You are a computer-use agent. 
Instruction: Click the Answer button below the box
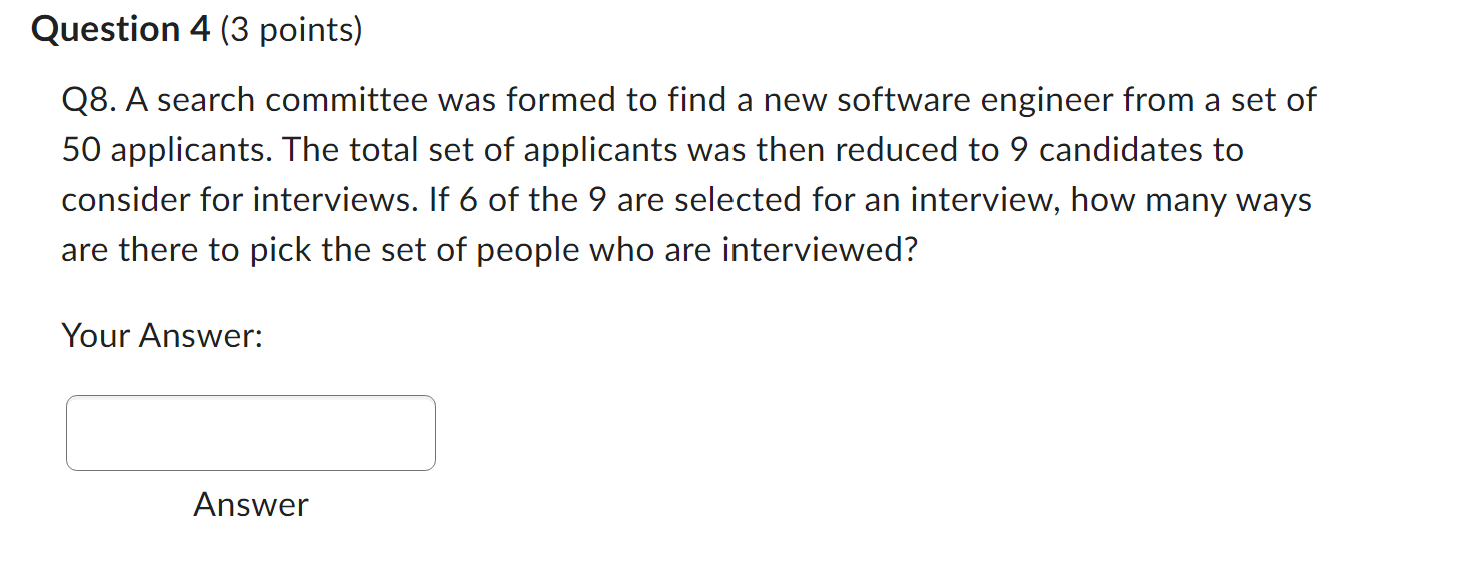pos(250,505)
